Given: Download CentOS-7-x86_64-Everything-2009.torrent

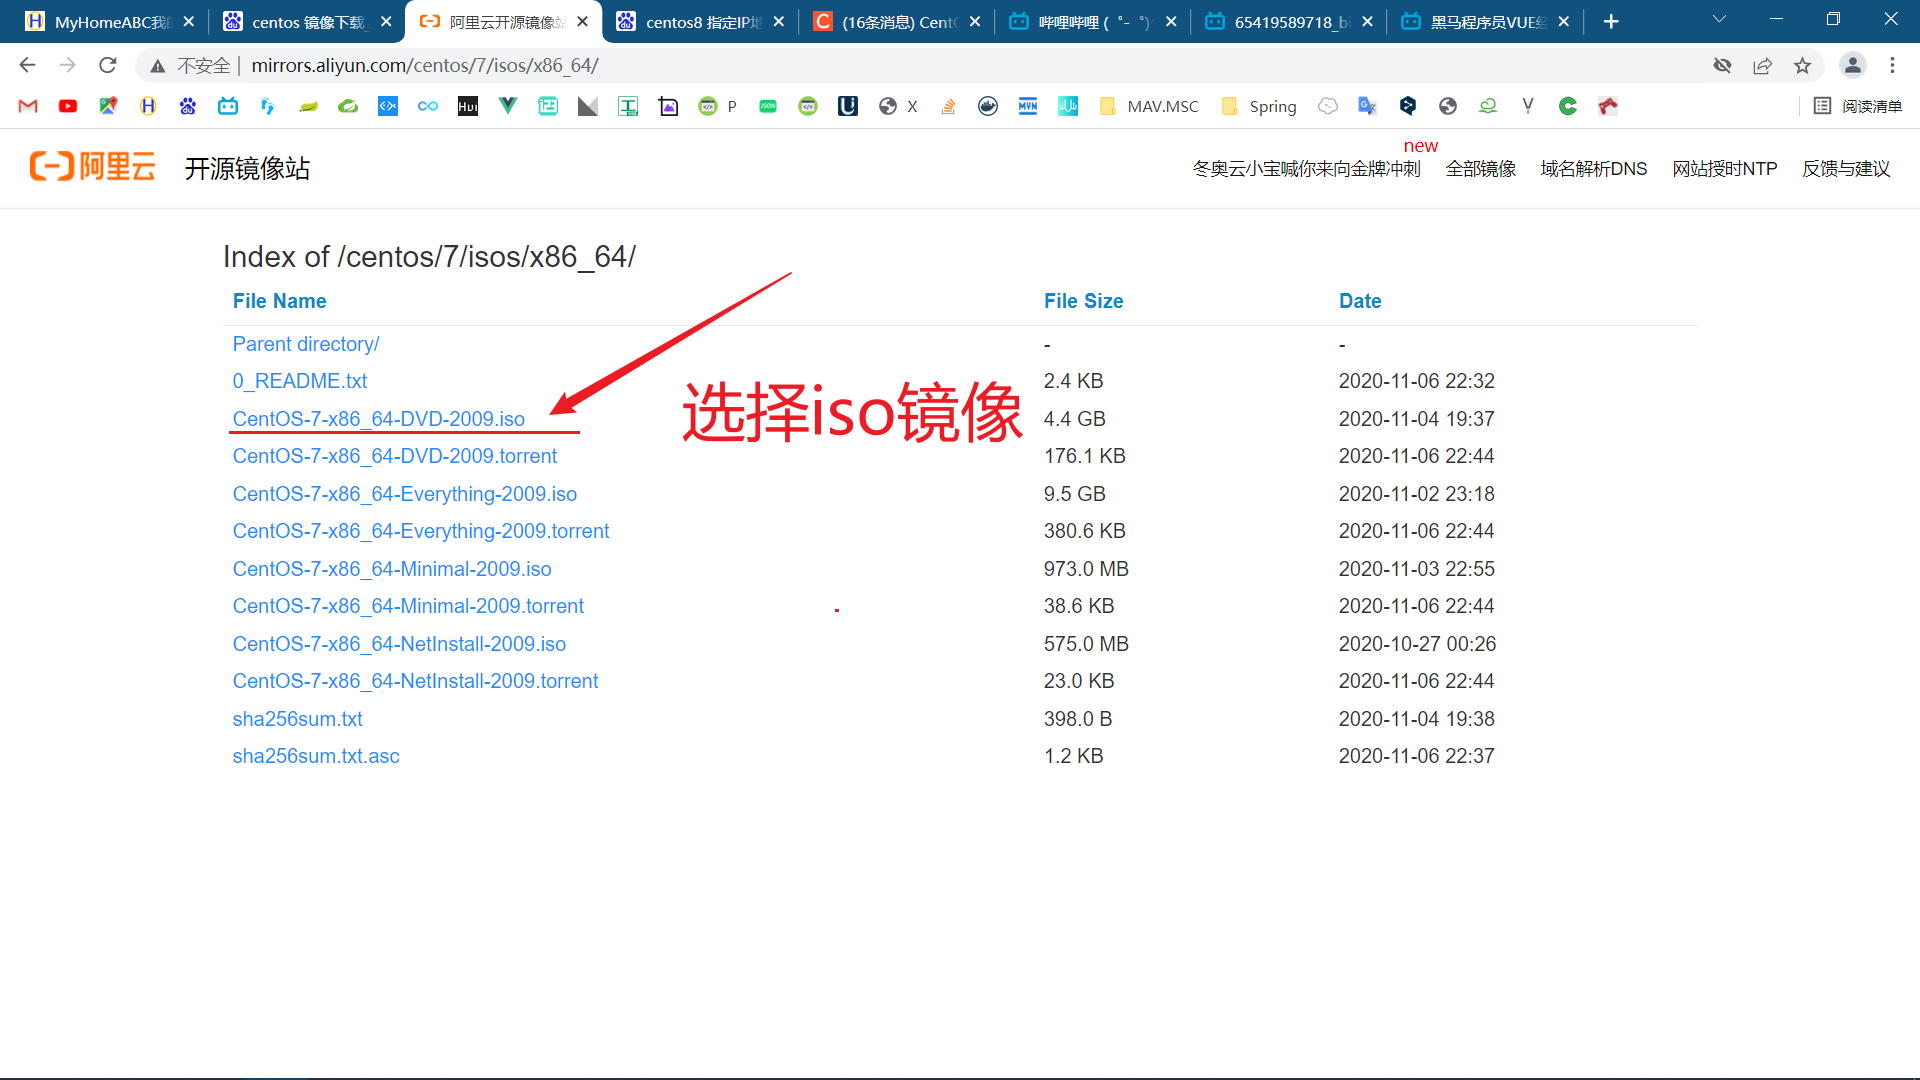Looking at the screenshot, I should tap(421, 531).
